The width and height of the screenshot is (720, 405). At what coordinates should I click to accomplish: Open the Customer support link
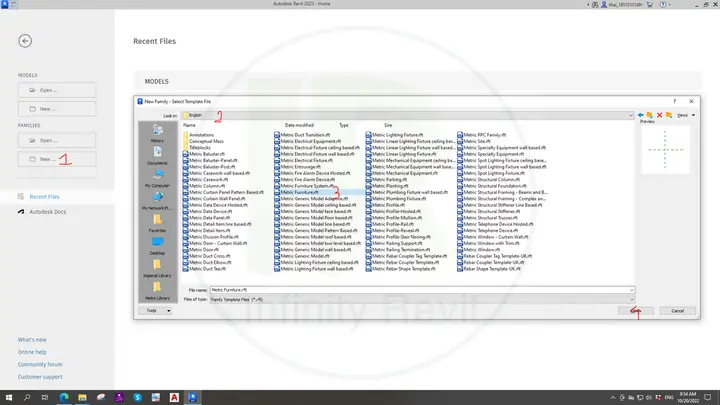pyautogui.click(x=40, y=377)
